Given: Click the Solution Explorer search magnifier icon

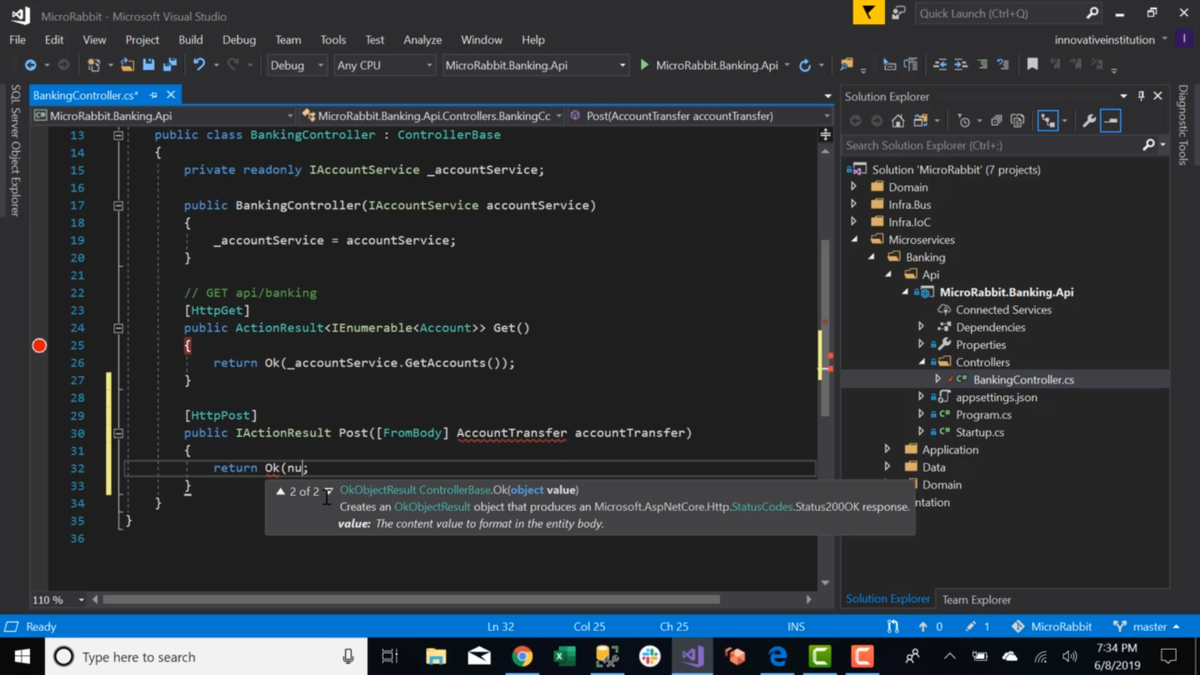Looking at the screenshot, I should 1149,145.
